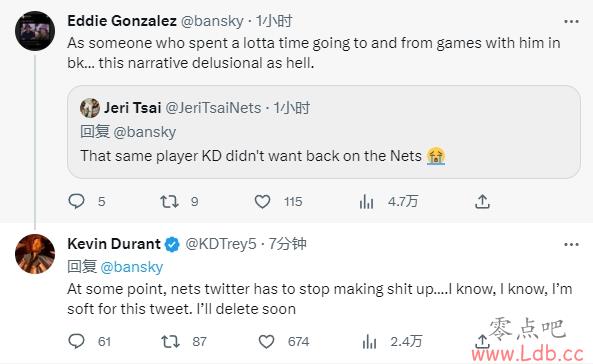Like Kevin Durant's tweet with 674 likes
This screenshot has height=364, width=593.
tap(266, 342)
